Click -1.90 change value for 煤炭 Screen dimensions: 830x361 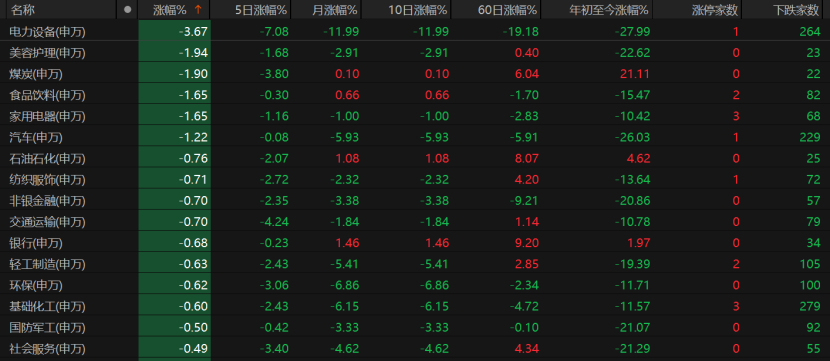point(193,74)
